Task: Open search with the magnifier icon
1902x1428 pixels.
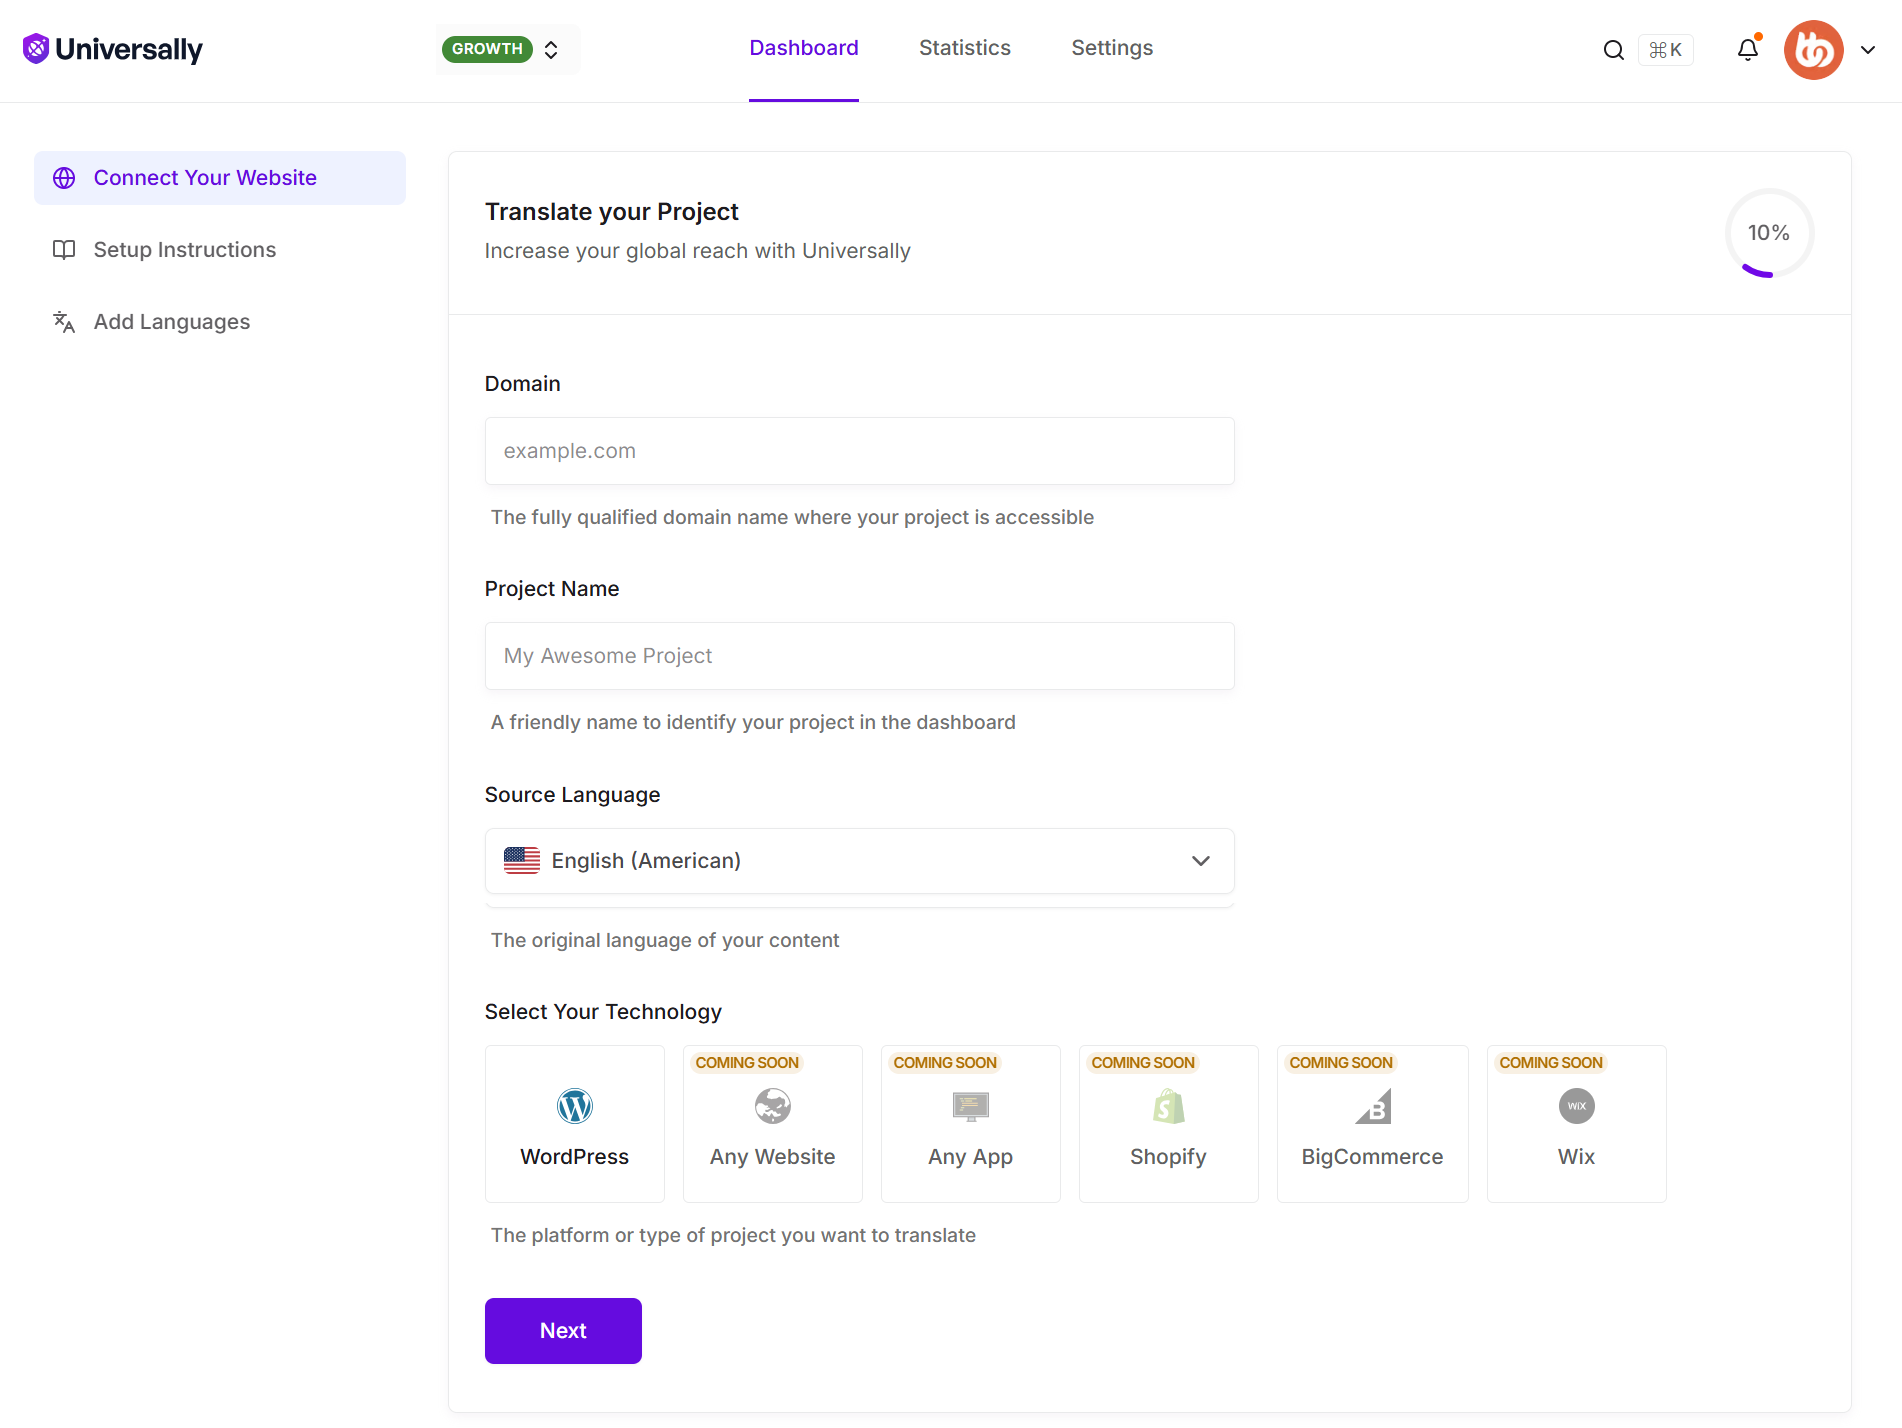Action: tap(1613, 50)
